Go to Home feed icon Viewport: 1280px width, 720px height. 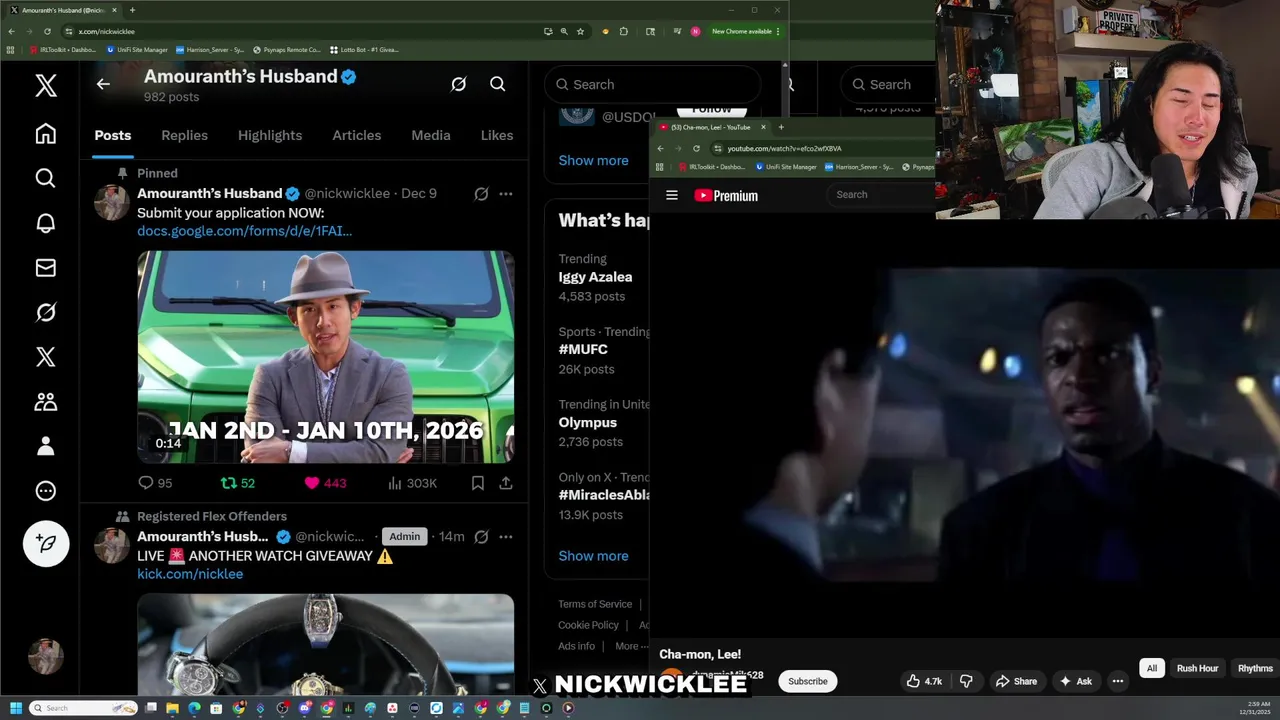(46, 134)
